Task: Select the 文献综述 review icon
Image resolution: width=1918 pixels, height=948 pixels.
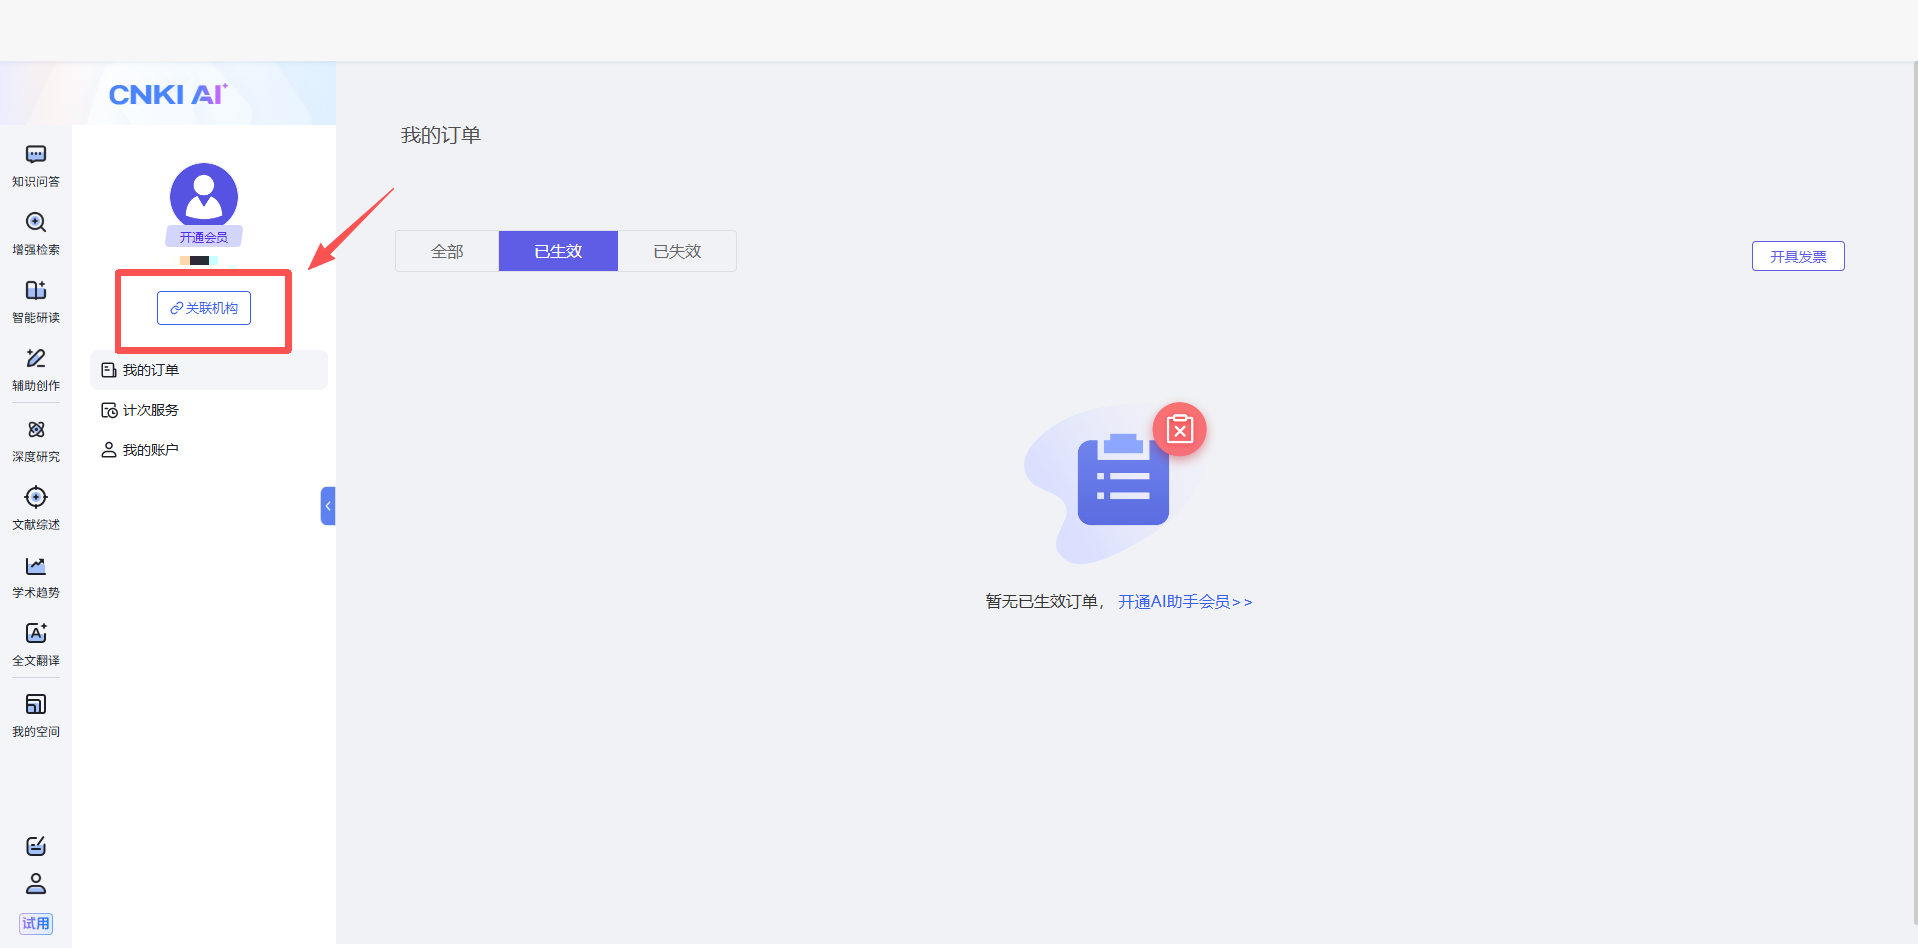Action: (x=36, y=498)
